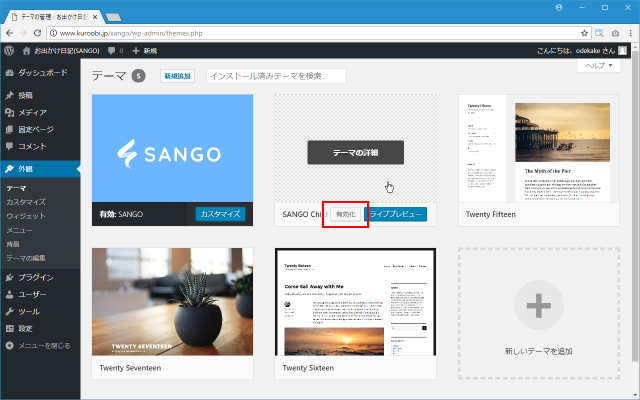Viewport: 640px width, 400px height.
Task: Click the site info icon in address bar
Action: (x=53, y=33)
